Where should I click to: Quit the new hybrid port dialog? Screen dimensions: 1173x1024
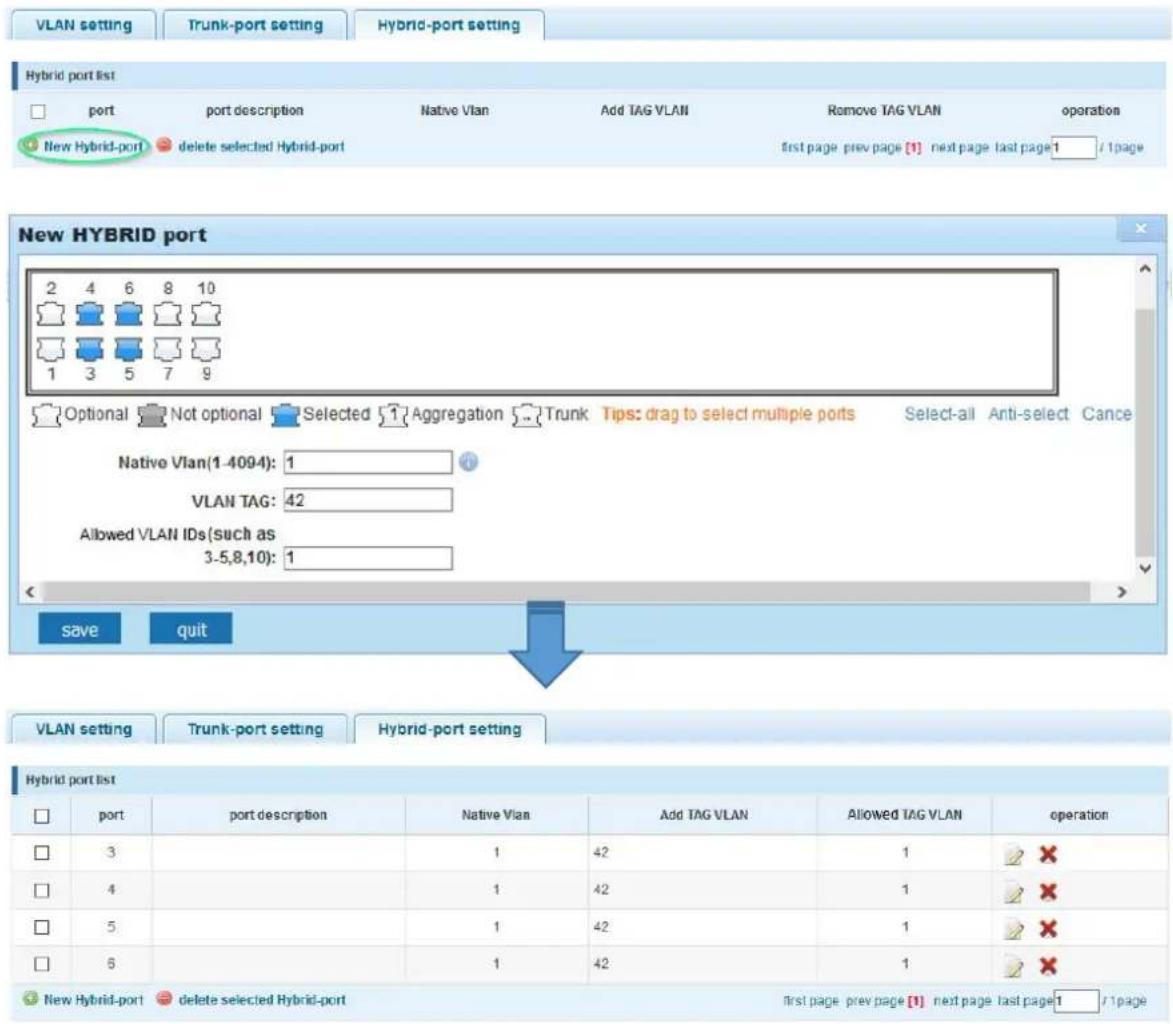click(191, 629)
